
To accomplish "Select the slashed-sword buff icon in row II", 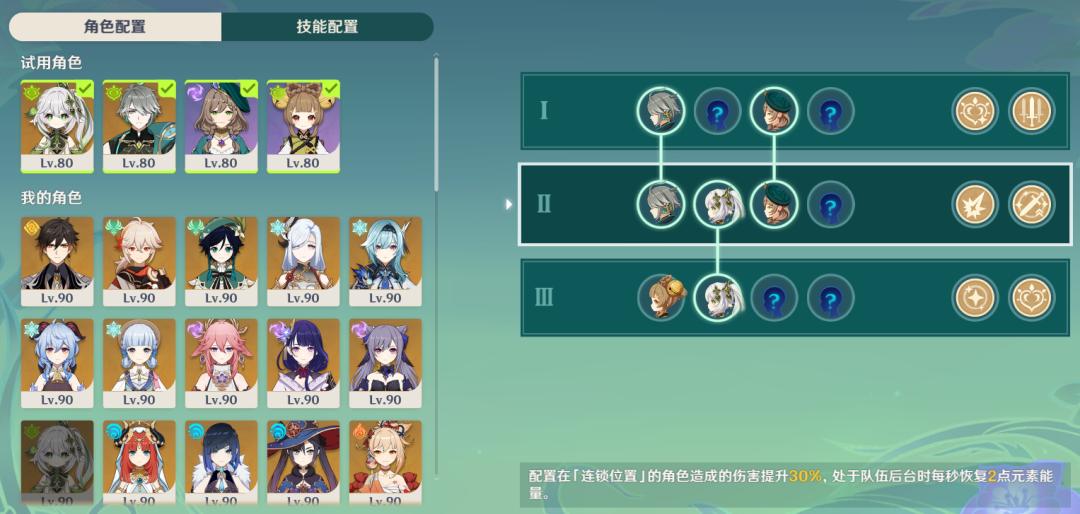I will pos(1032,205).
